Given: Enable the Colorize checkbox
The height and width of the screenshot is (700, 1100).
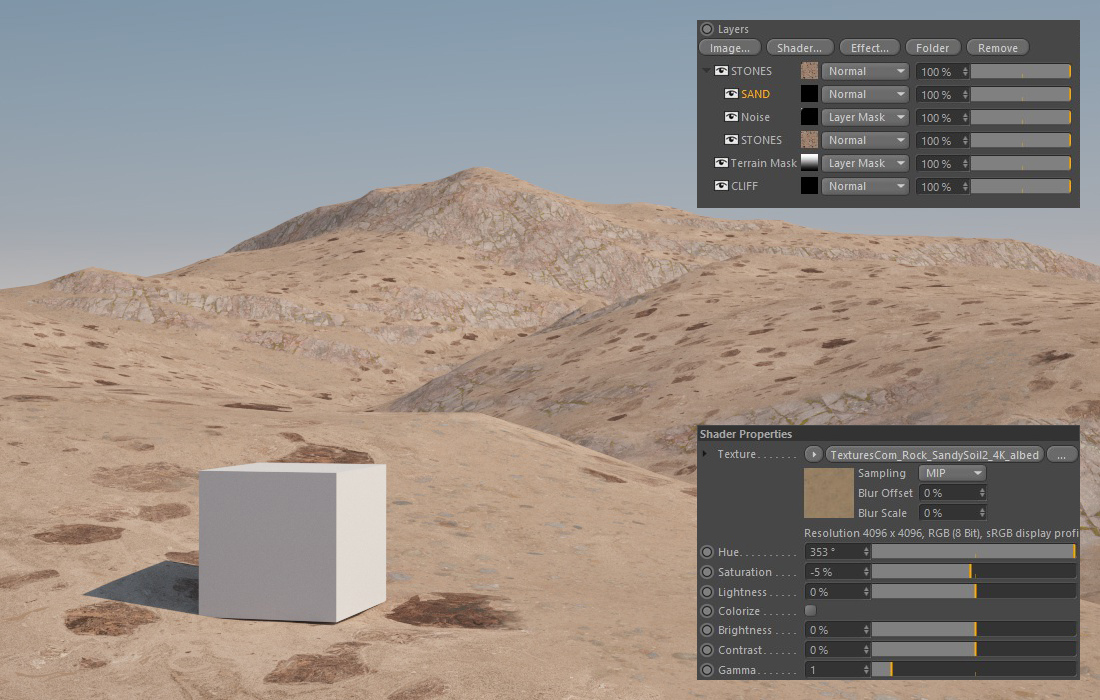Looking at the screenshot, I should [810, 611].
